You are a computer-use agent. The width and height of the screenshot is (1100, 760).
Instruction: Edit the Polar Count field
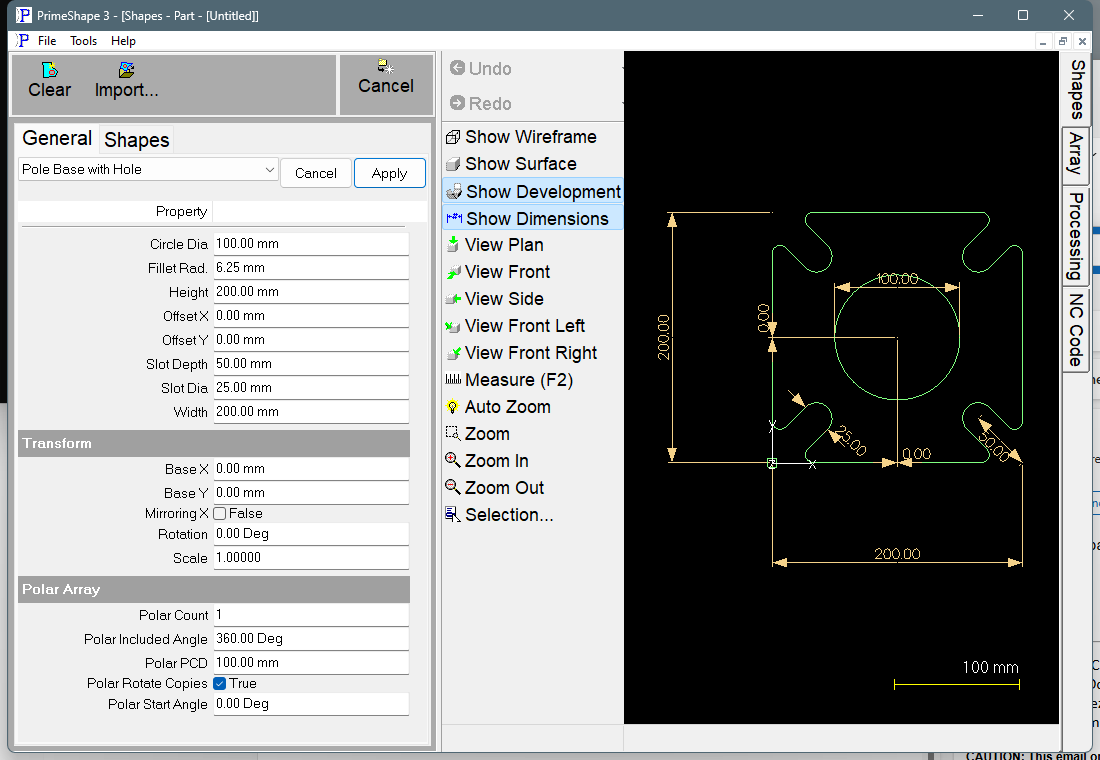tap(311, 615)
